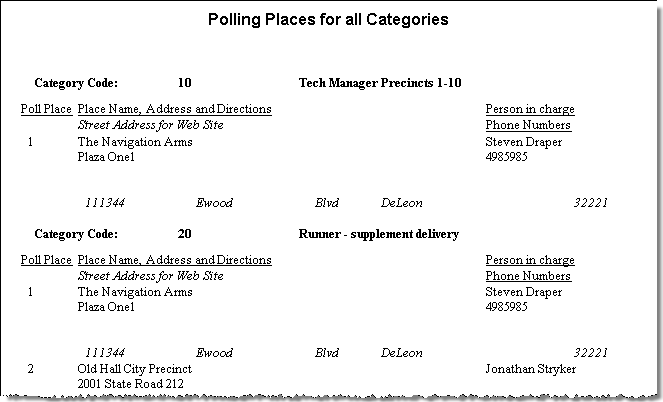Viewport: 663px width, 402px height.
Task: Click first Place Name, Address and Directions header
Action: [x=175, y=109]
